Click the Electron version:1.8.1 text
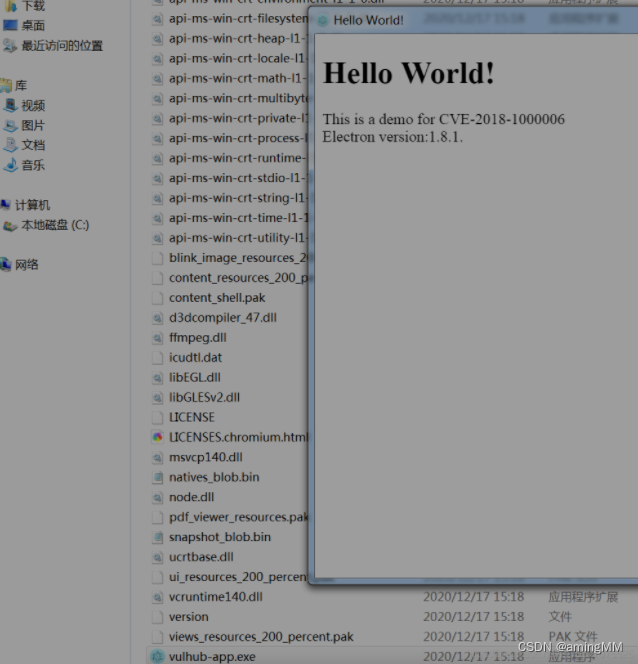Screen dimensions: 638x664 click(x=392, y=137)
